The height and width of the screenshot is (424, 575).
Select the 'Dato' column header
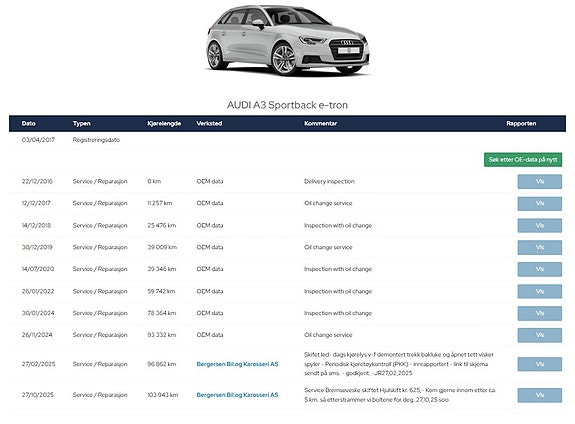29,124
